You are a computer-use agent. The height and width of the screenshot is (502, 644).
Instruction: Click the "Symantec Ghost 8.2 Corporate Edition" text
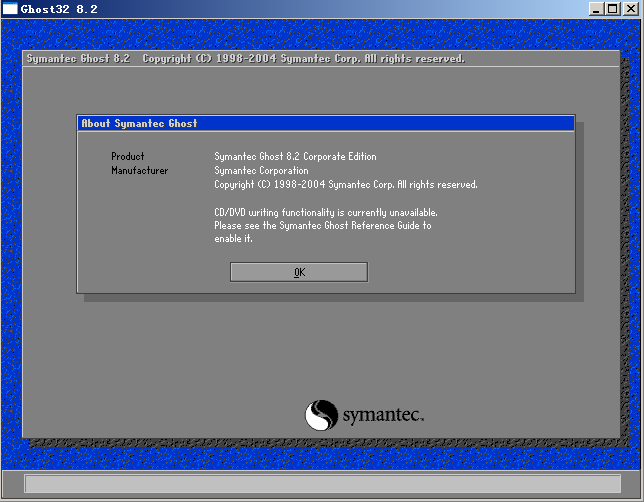(x=295, y=157)
